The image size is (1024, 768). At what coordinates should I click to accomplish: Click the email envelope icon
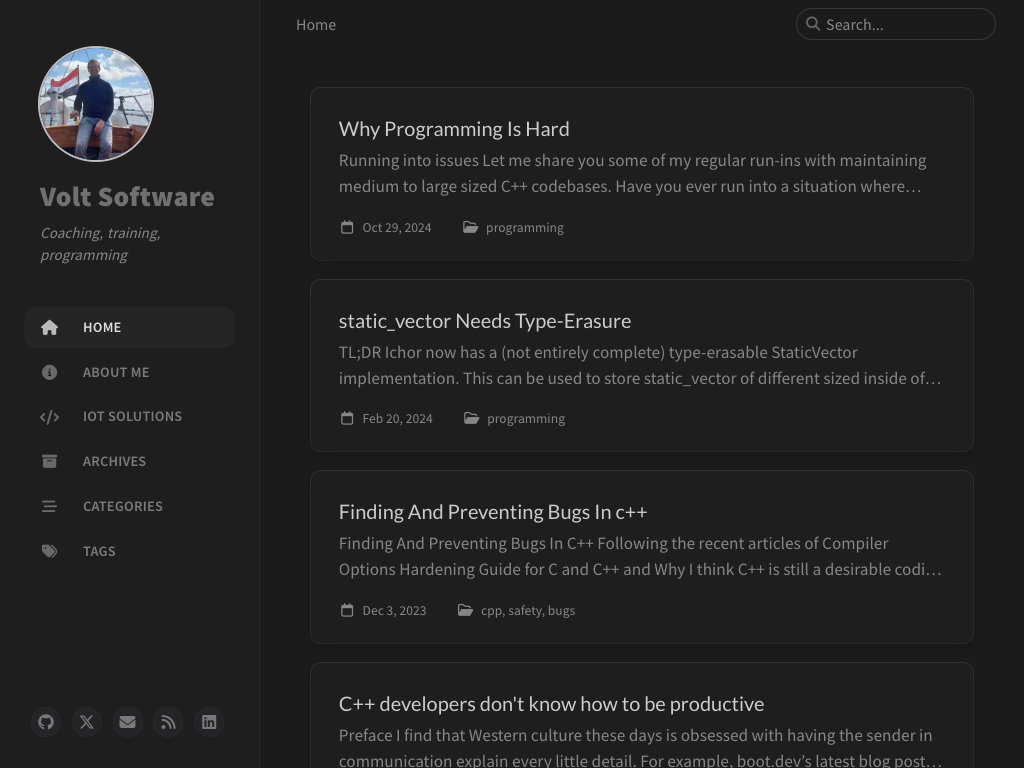pyautogui.click(x=127, y=722)
